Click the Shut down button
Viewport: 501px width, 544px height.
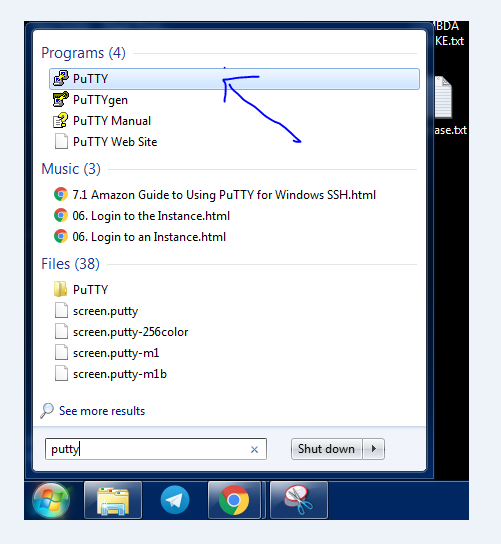[x=326, y=449]
